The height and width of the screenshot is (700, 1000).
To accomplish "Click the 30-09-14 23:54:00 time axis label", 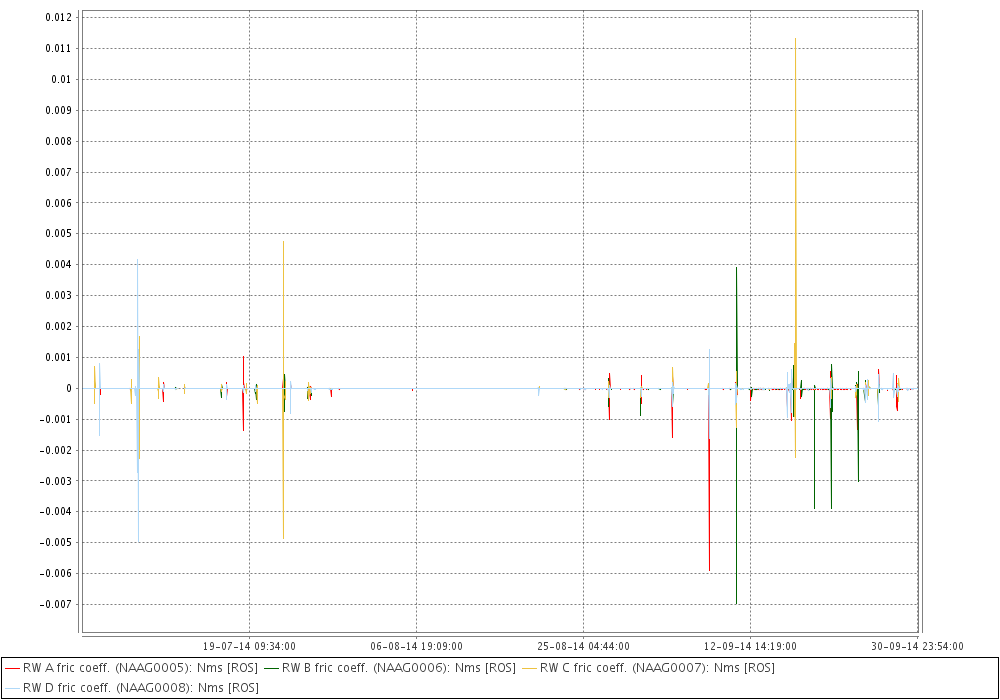I will pyautogui.click(x=917, y=646).
